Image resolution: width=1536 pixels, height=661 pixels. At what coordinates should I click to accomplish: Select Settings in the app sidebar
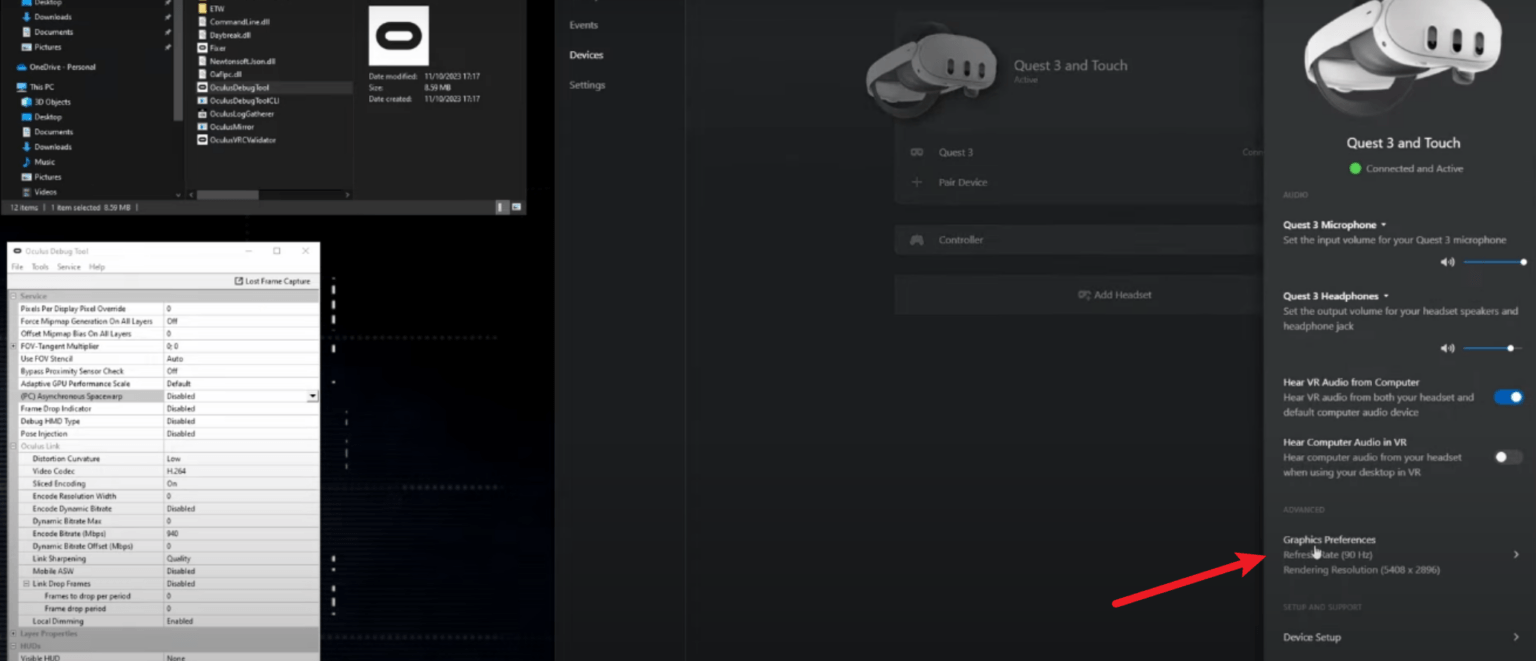pyautogui.click(x=587, y=85)
